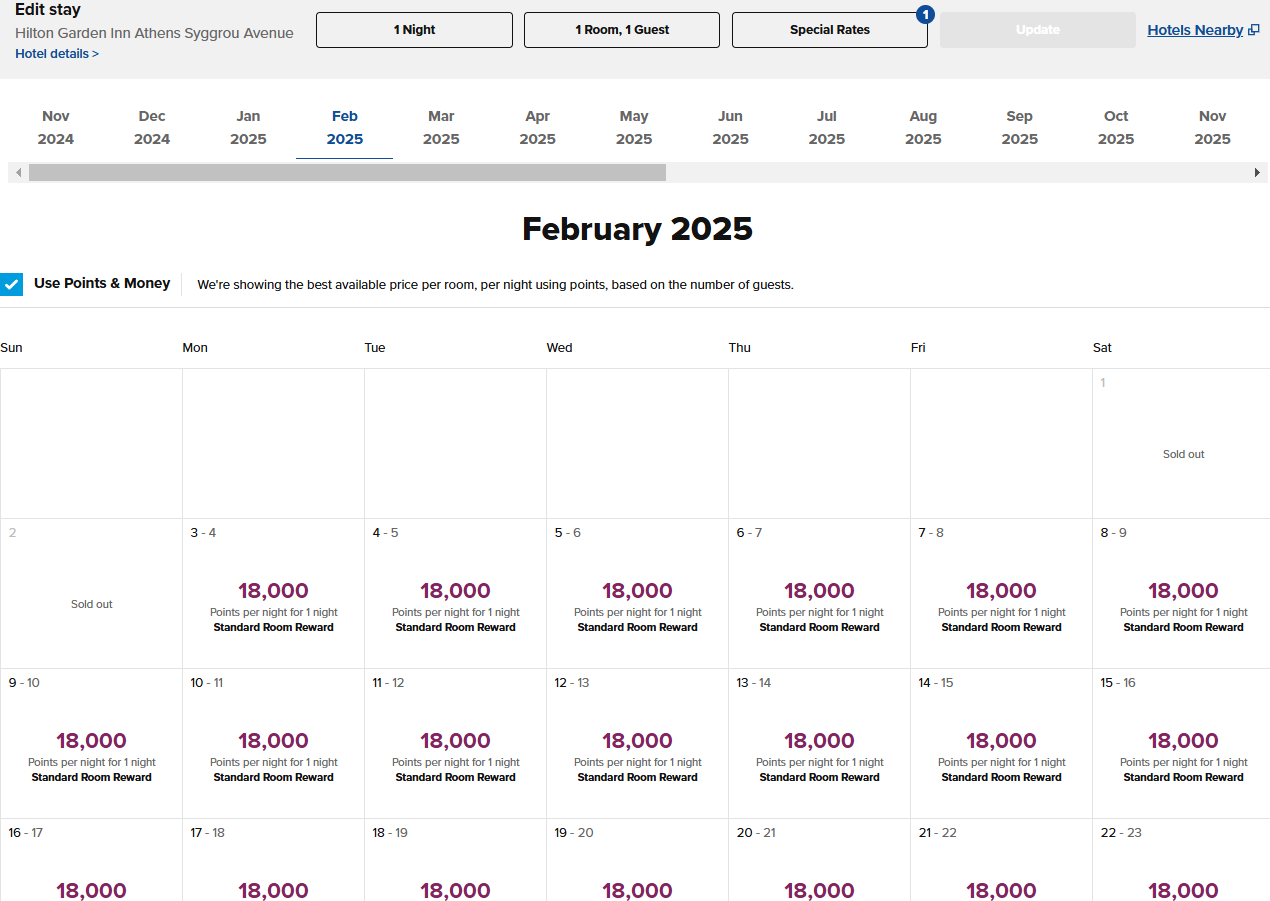Click the left arrow of month scrollbar
1270x901 pixels.
[18, 173]
